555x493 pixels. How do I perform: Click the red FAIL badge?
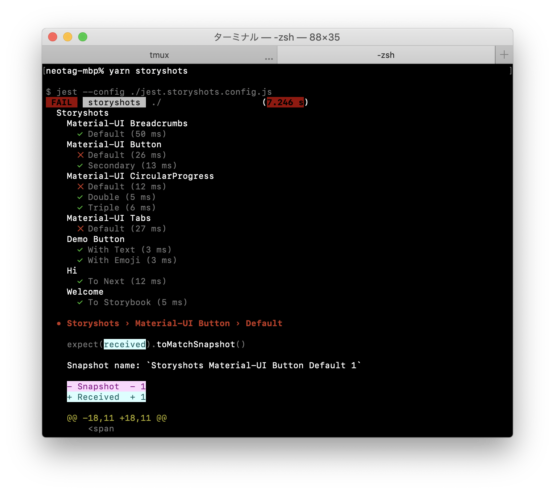pyautogui.click(x=62, y=102)
